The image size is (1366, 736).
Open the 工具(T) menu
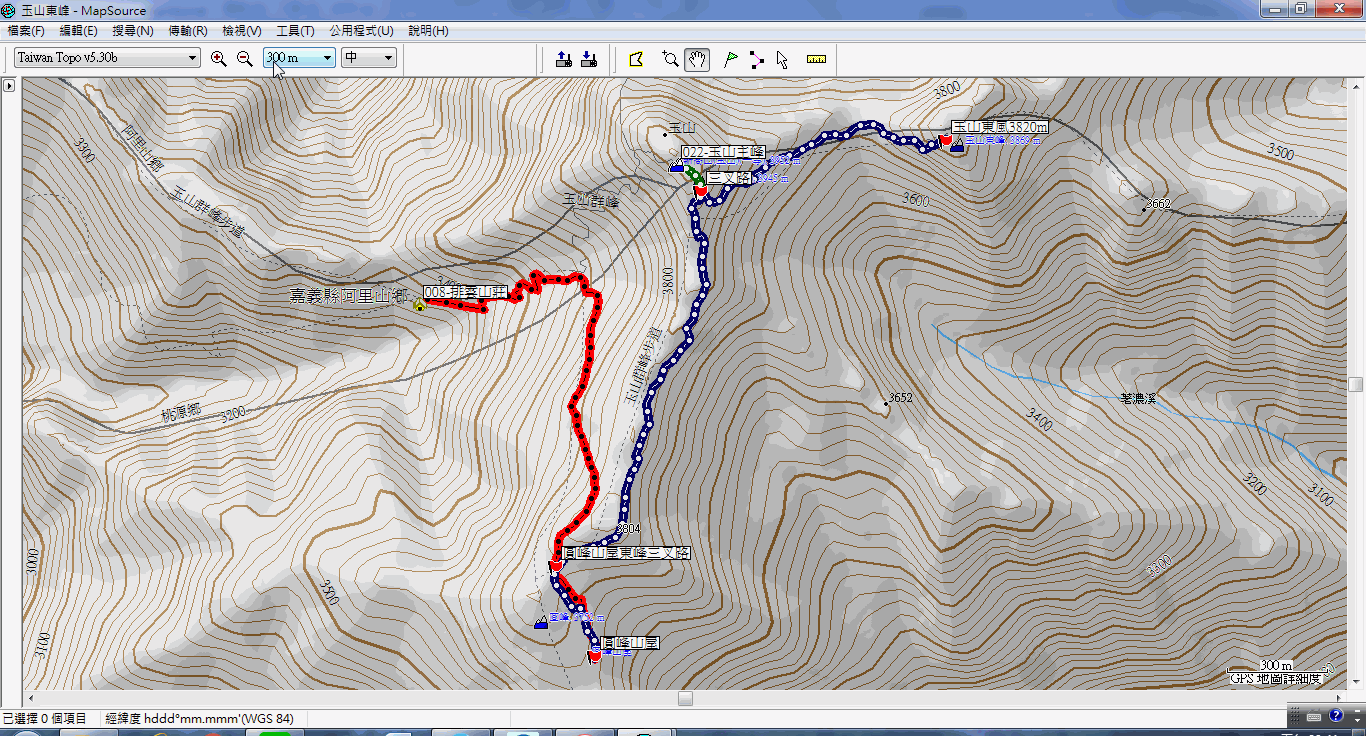[295, 31]
